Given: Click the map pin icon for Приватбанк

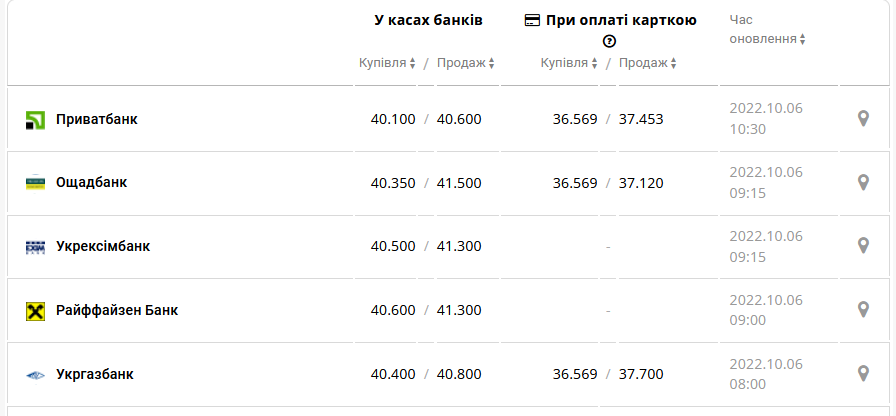Looking at the screenshot, I should 864,119.
